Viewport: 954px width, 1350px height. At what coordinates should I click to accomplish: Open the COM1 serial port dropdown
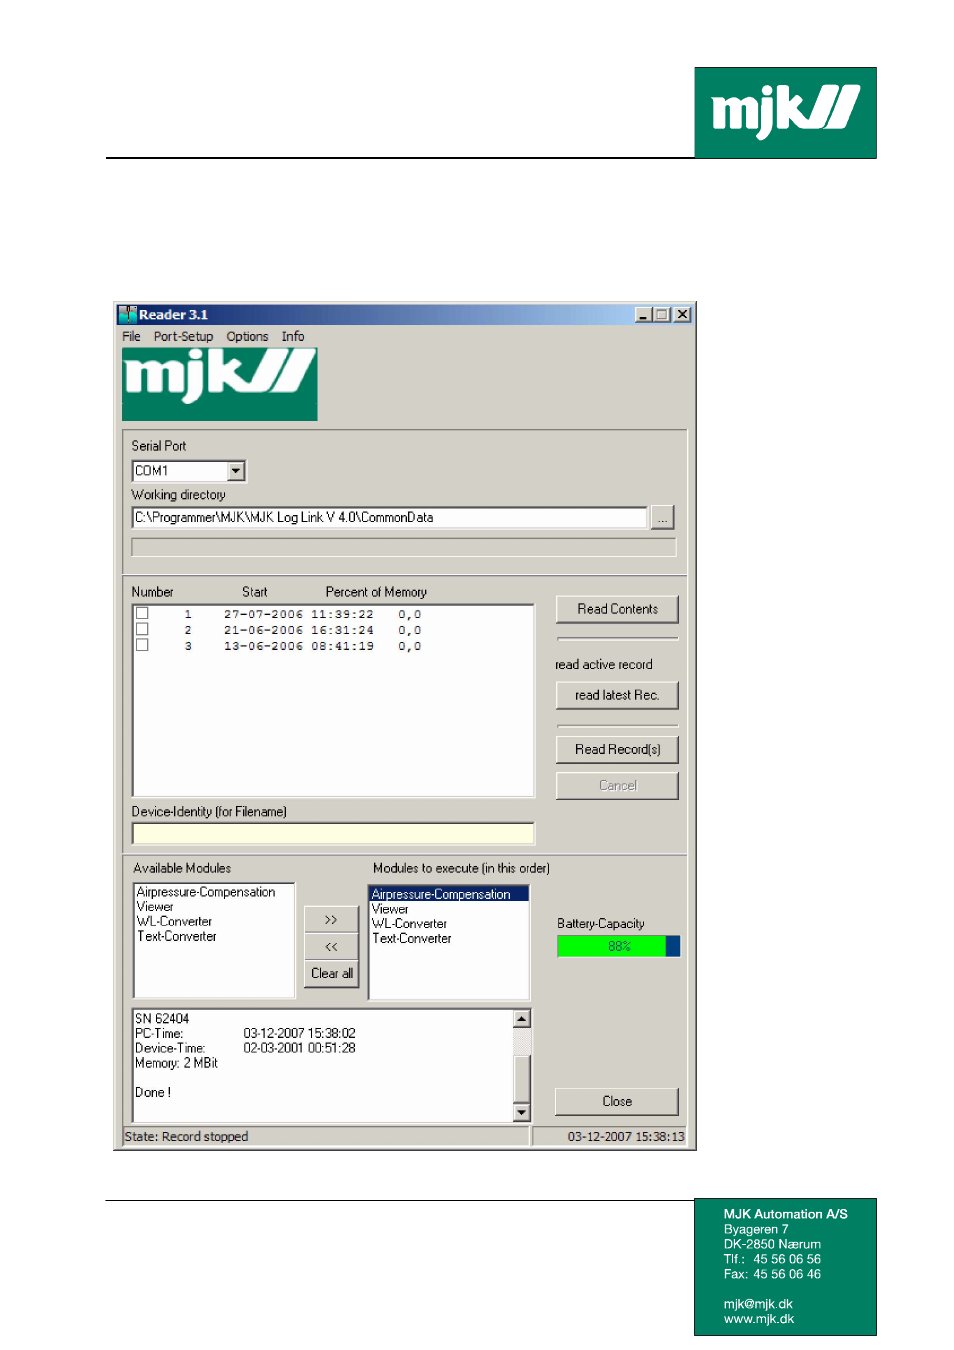point(236,470)
